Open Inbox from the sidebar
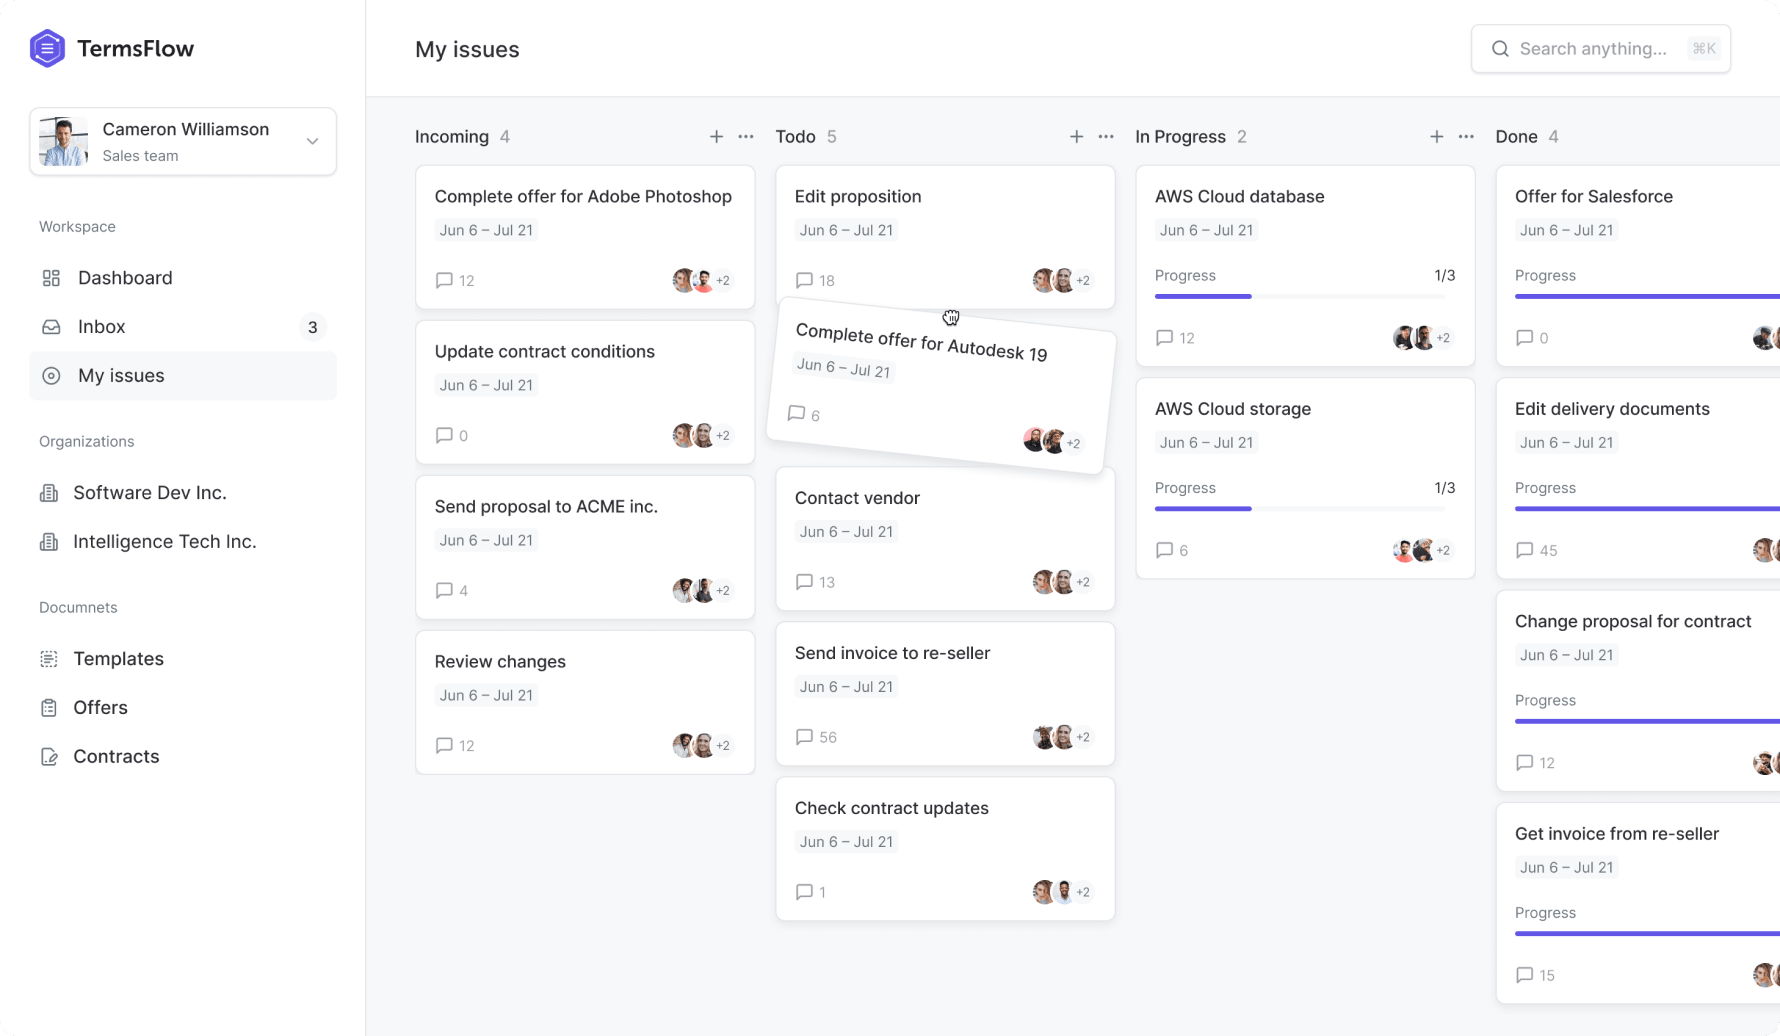This screenshot has width=1780, height=1036. pyautogui.click(x=102, y=327)
